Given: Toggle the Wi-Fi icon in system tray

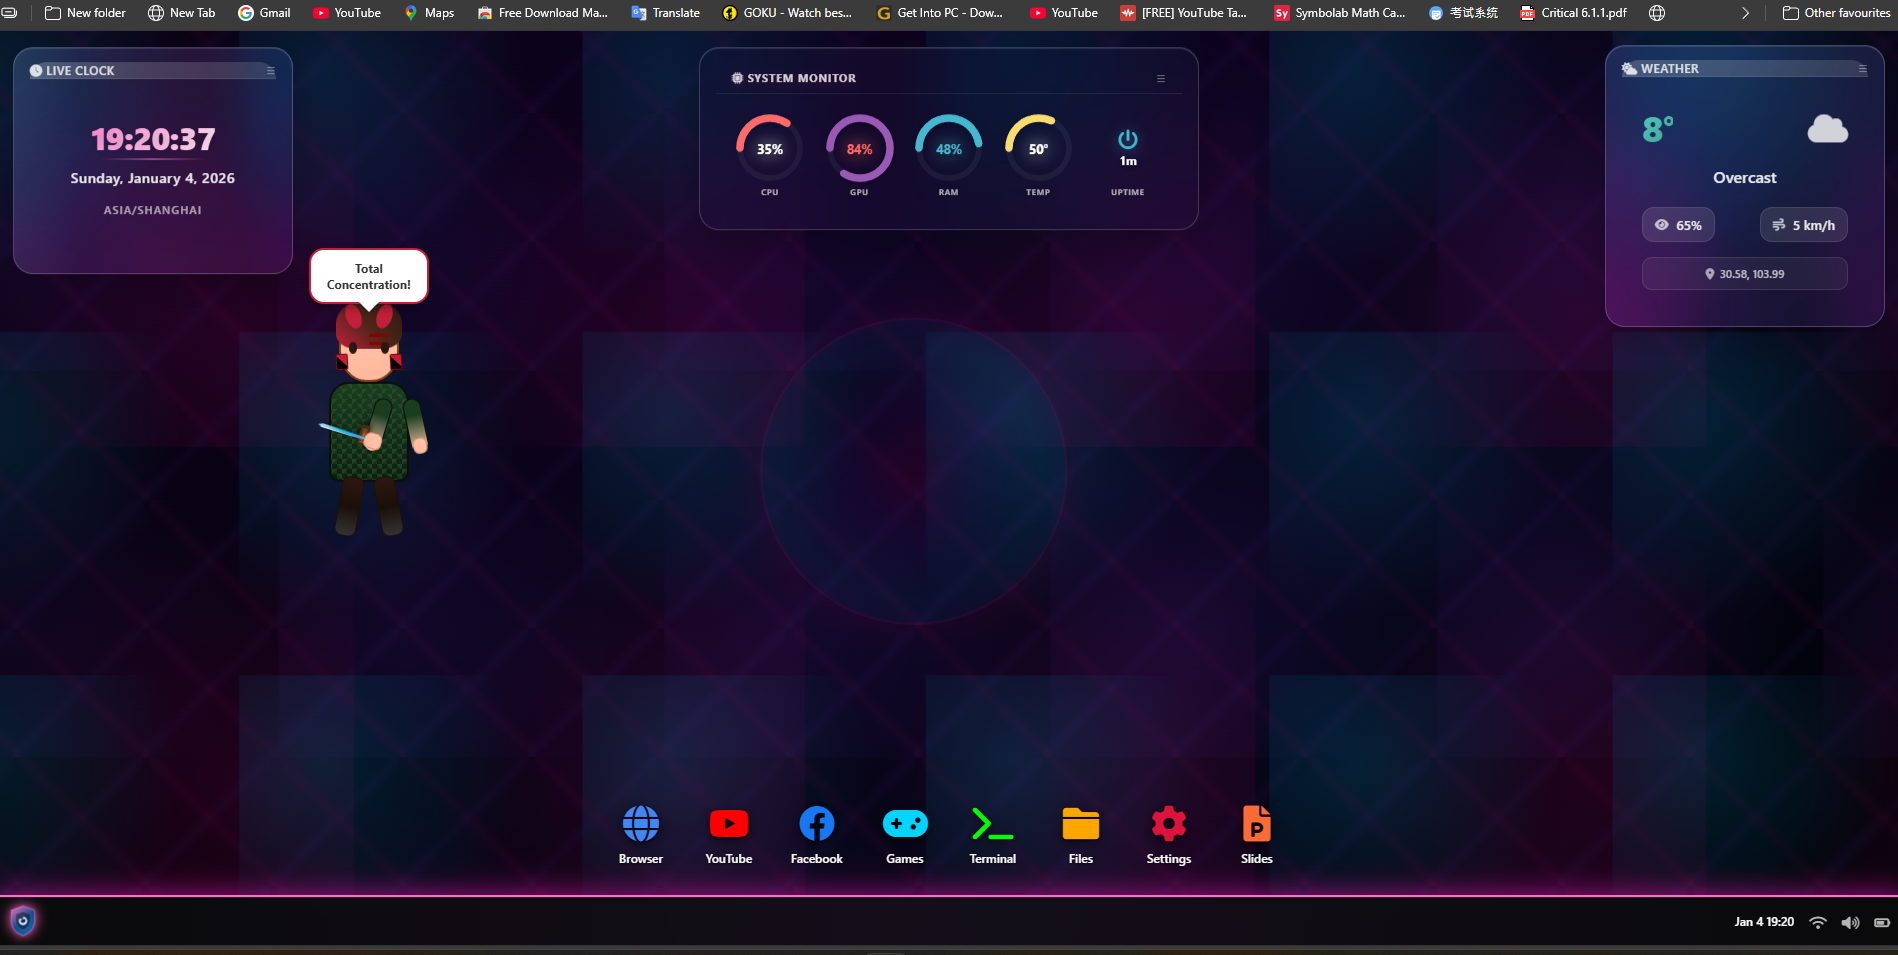Looking at the screenshot, I should (1818, 922).
